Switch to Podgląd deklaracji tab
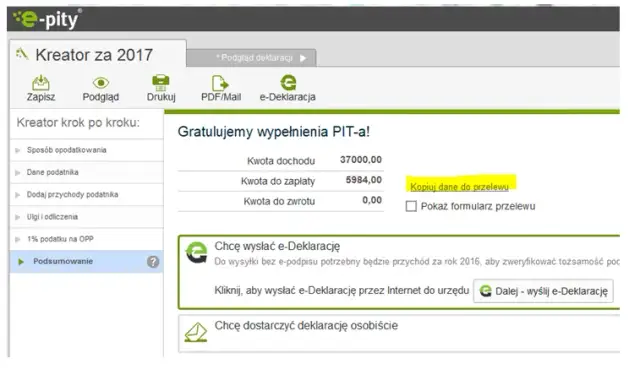Viewport: 640px width, 369px height. [251, 58]
